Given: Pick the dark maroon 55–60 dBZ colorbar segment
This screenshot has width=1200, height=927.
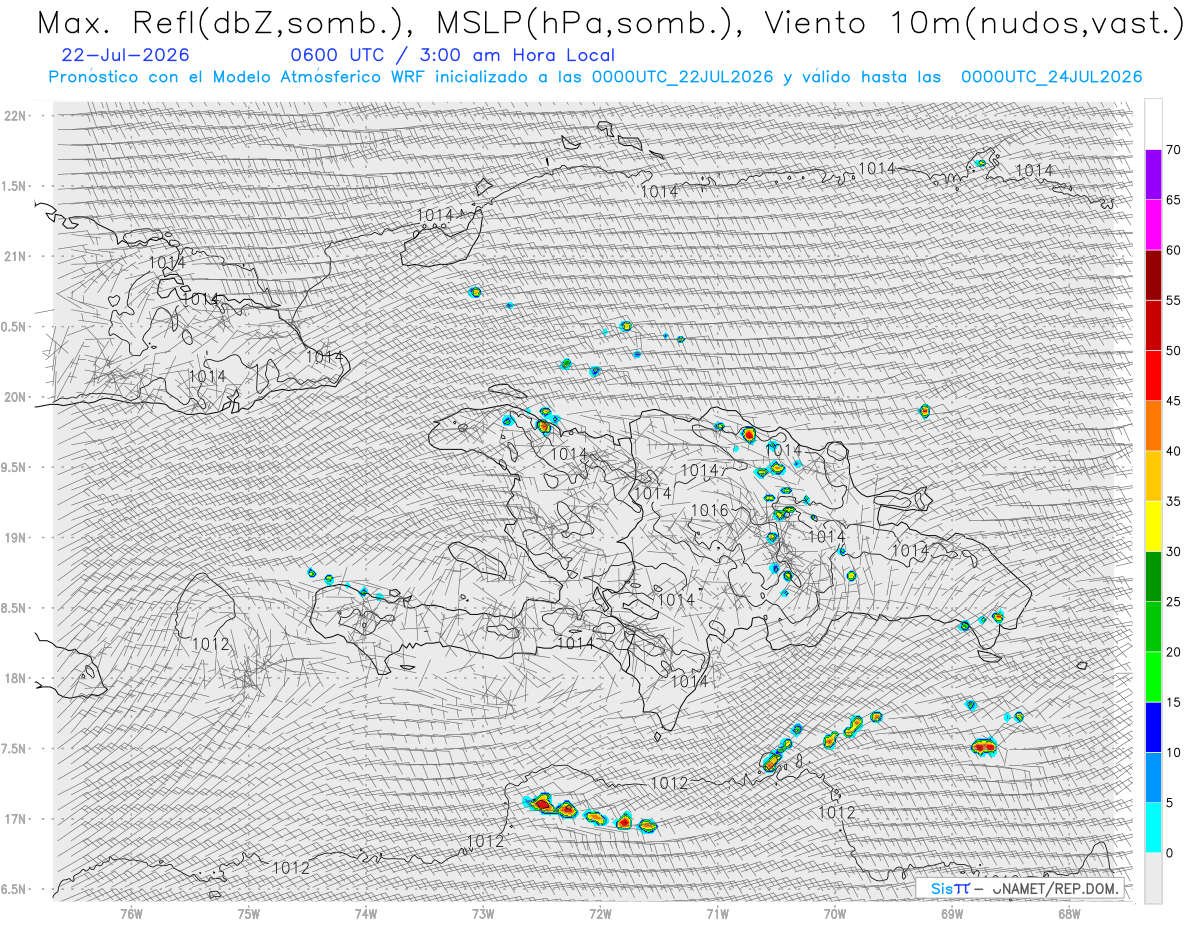Looking at the screenshot, I should (x=1153, y=275).
